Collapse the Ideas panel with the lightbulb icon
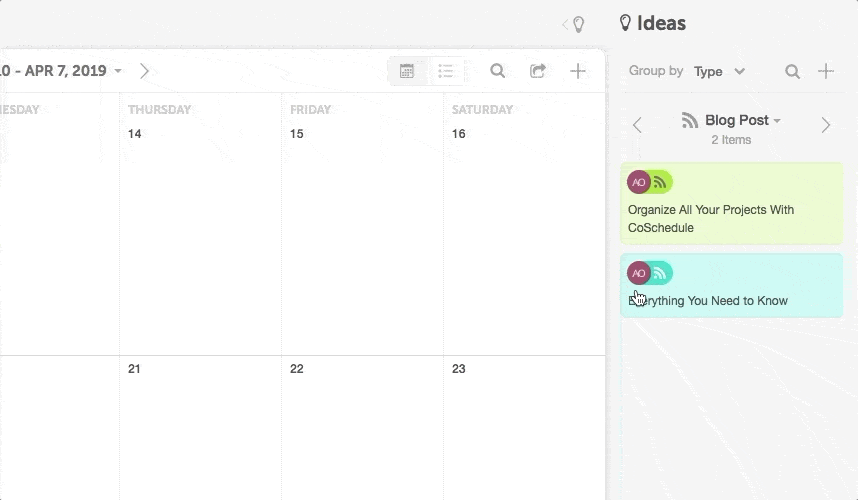 click(574, 24)
